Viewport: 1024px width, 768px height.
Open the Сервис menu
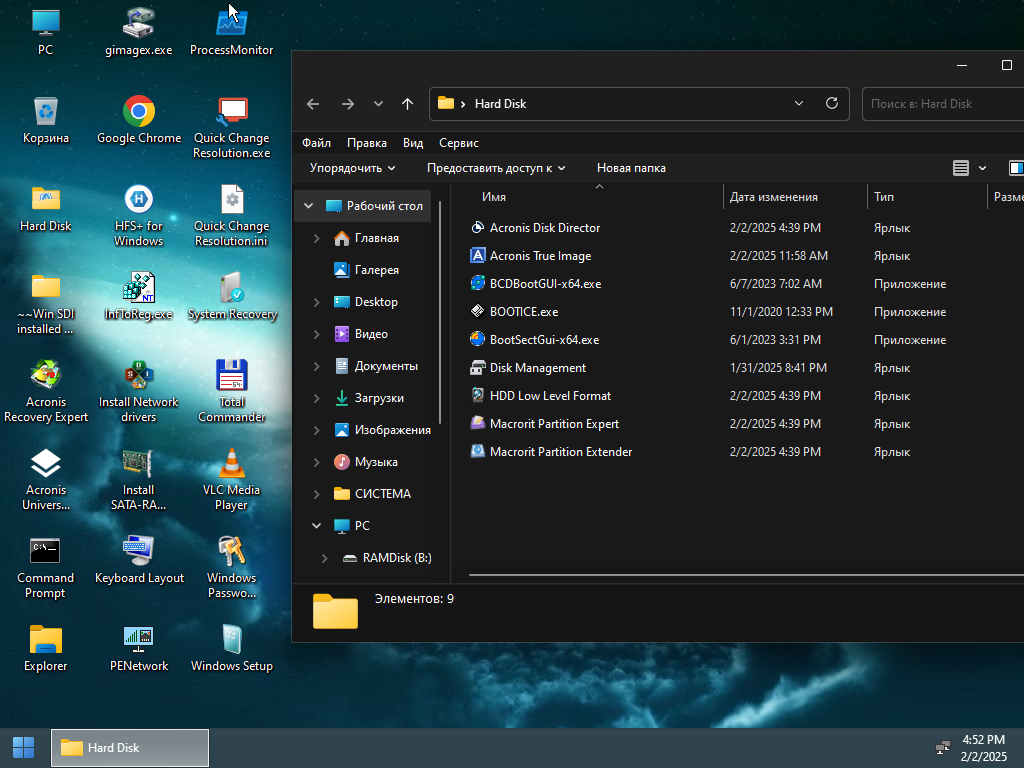(459, 143)
